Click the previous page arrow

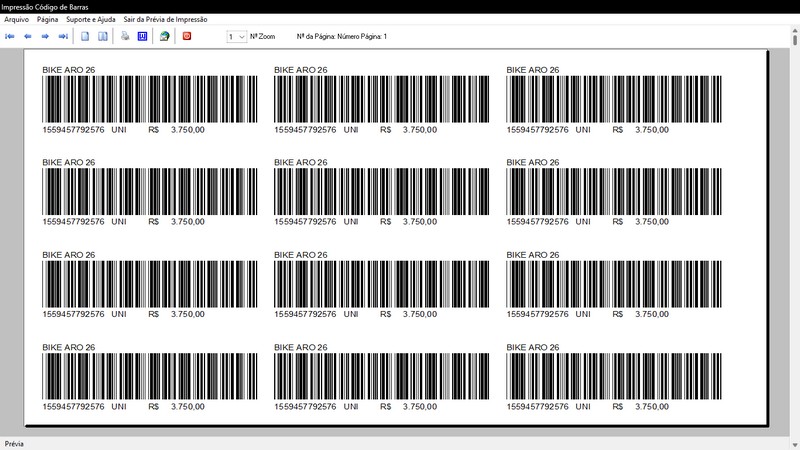click(x=28, y=36)
